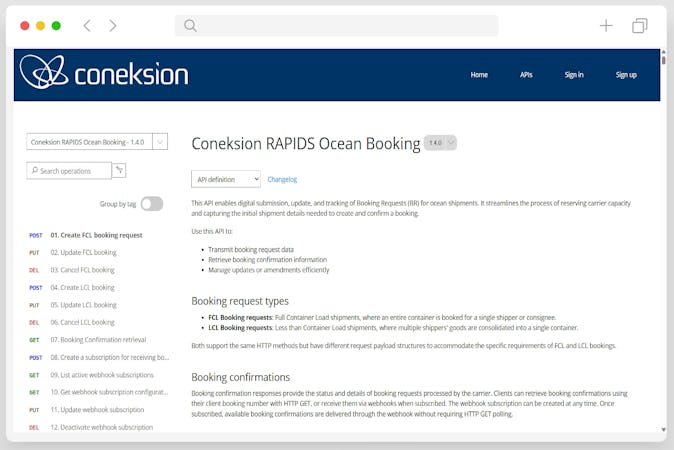This screenshot has height=450, width=674.
Task: Click Sign up in the header
Action: coord(626,75)
